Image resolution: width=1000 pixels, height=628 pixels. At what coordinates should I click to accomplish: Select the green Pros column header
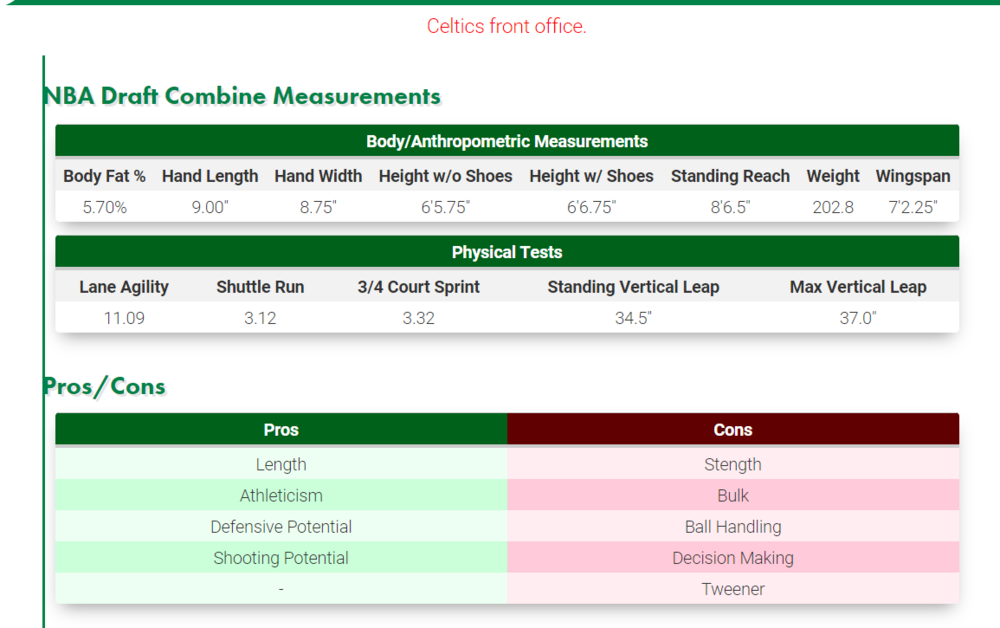pyautogui.click(x=281, y=429)
